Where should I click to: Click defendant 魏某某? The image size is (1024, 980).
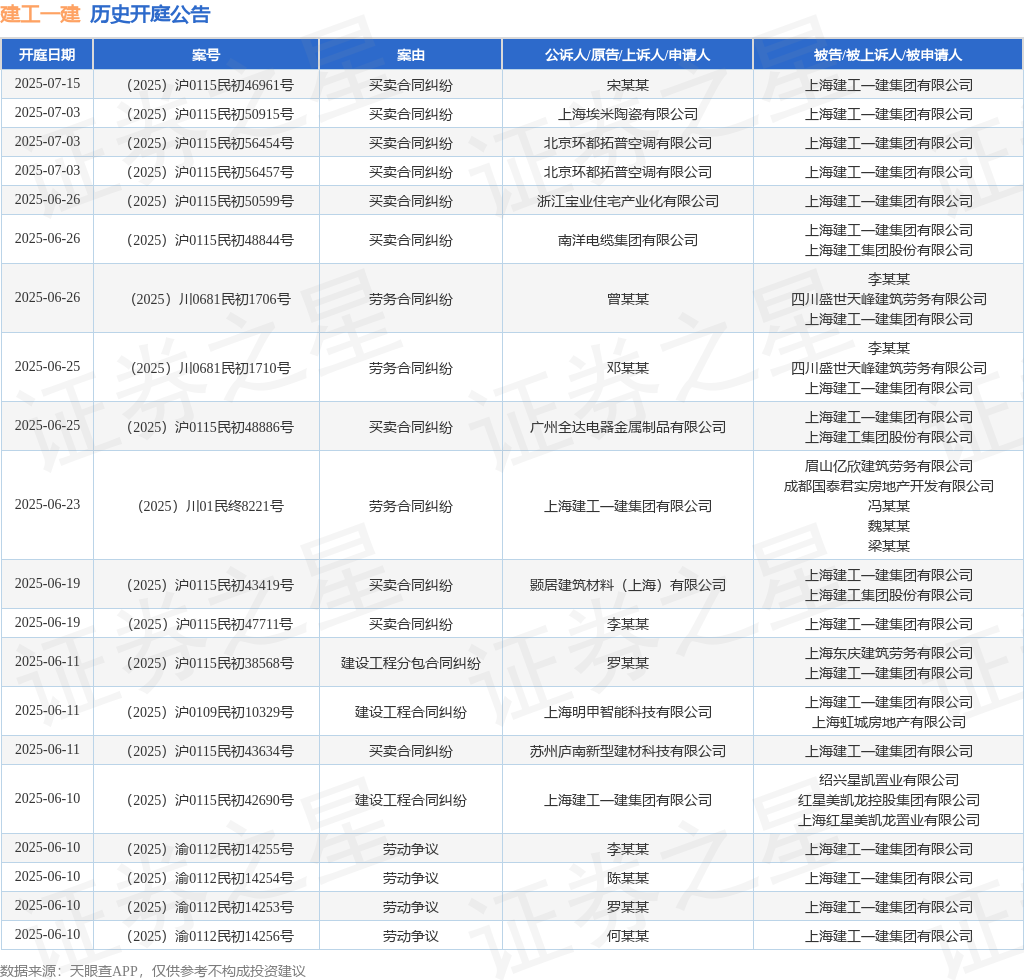(x=888, y=526)
